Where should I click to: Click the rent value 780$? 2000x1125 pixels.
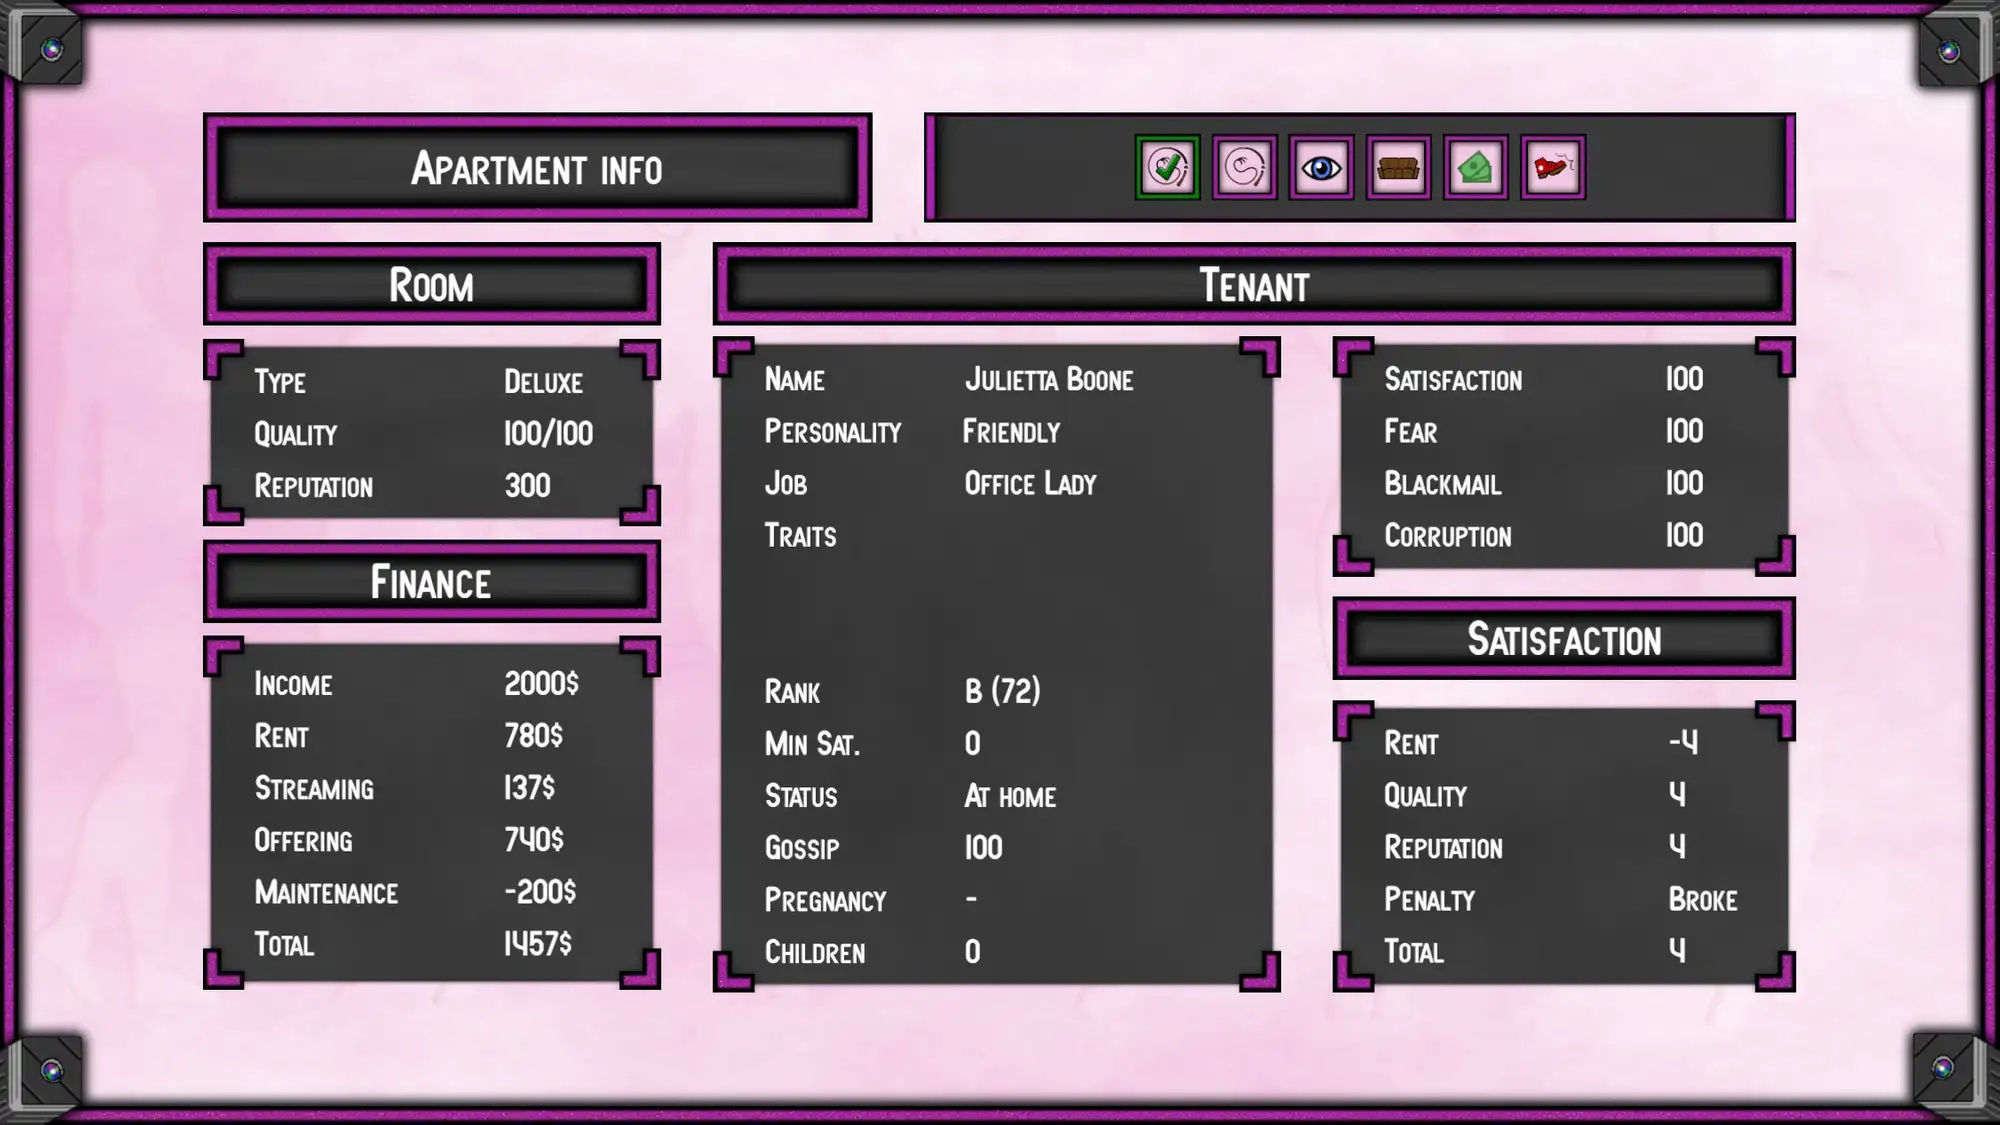click(x=533, y=736)
